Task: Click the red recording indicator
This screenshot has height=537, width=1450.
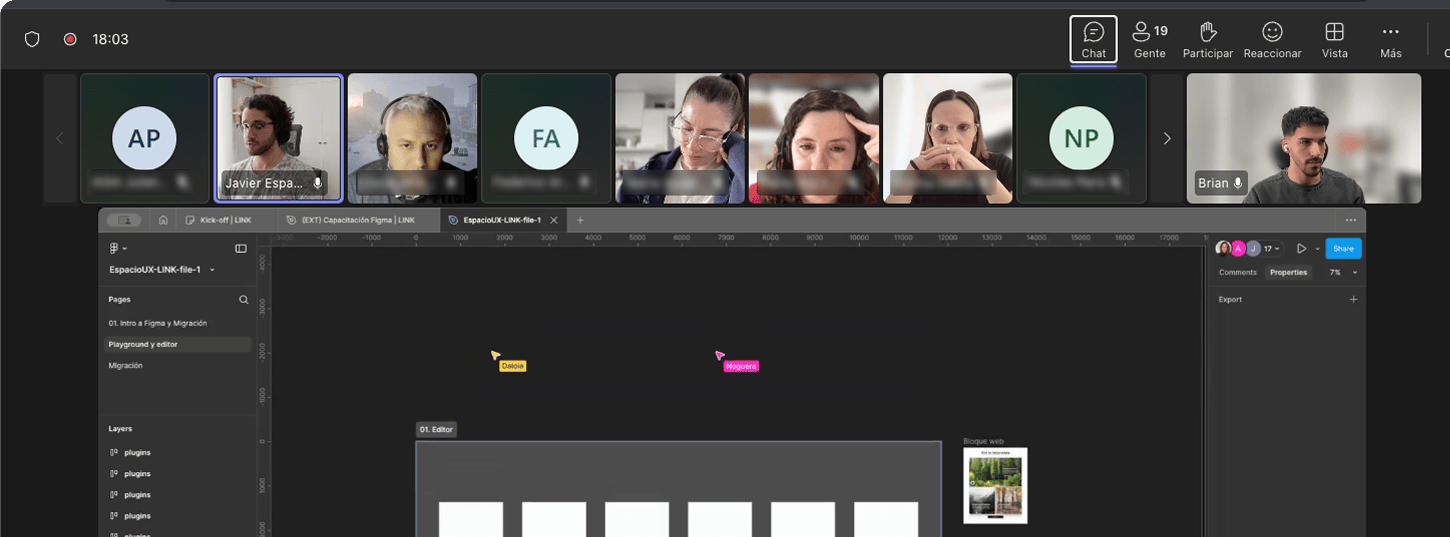Action: (x=70, y=39)
